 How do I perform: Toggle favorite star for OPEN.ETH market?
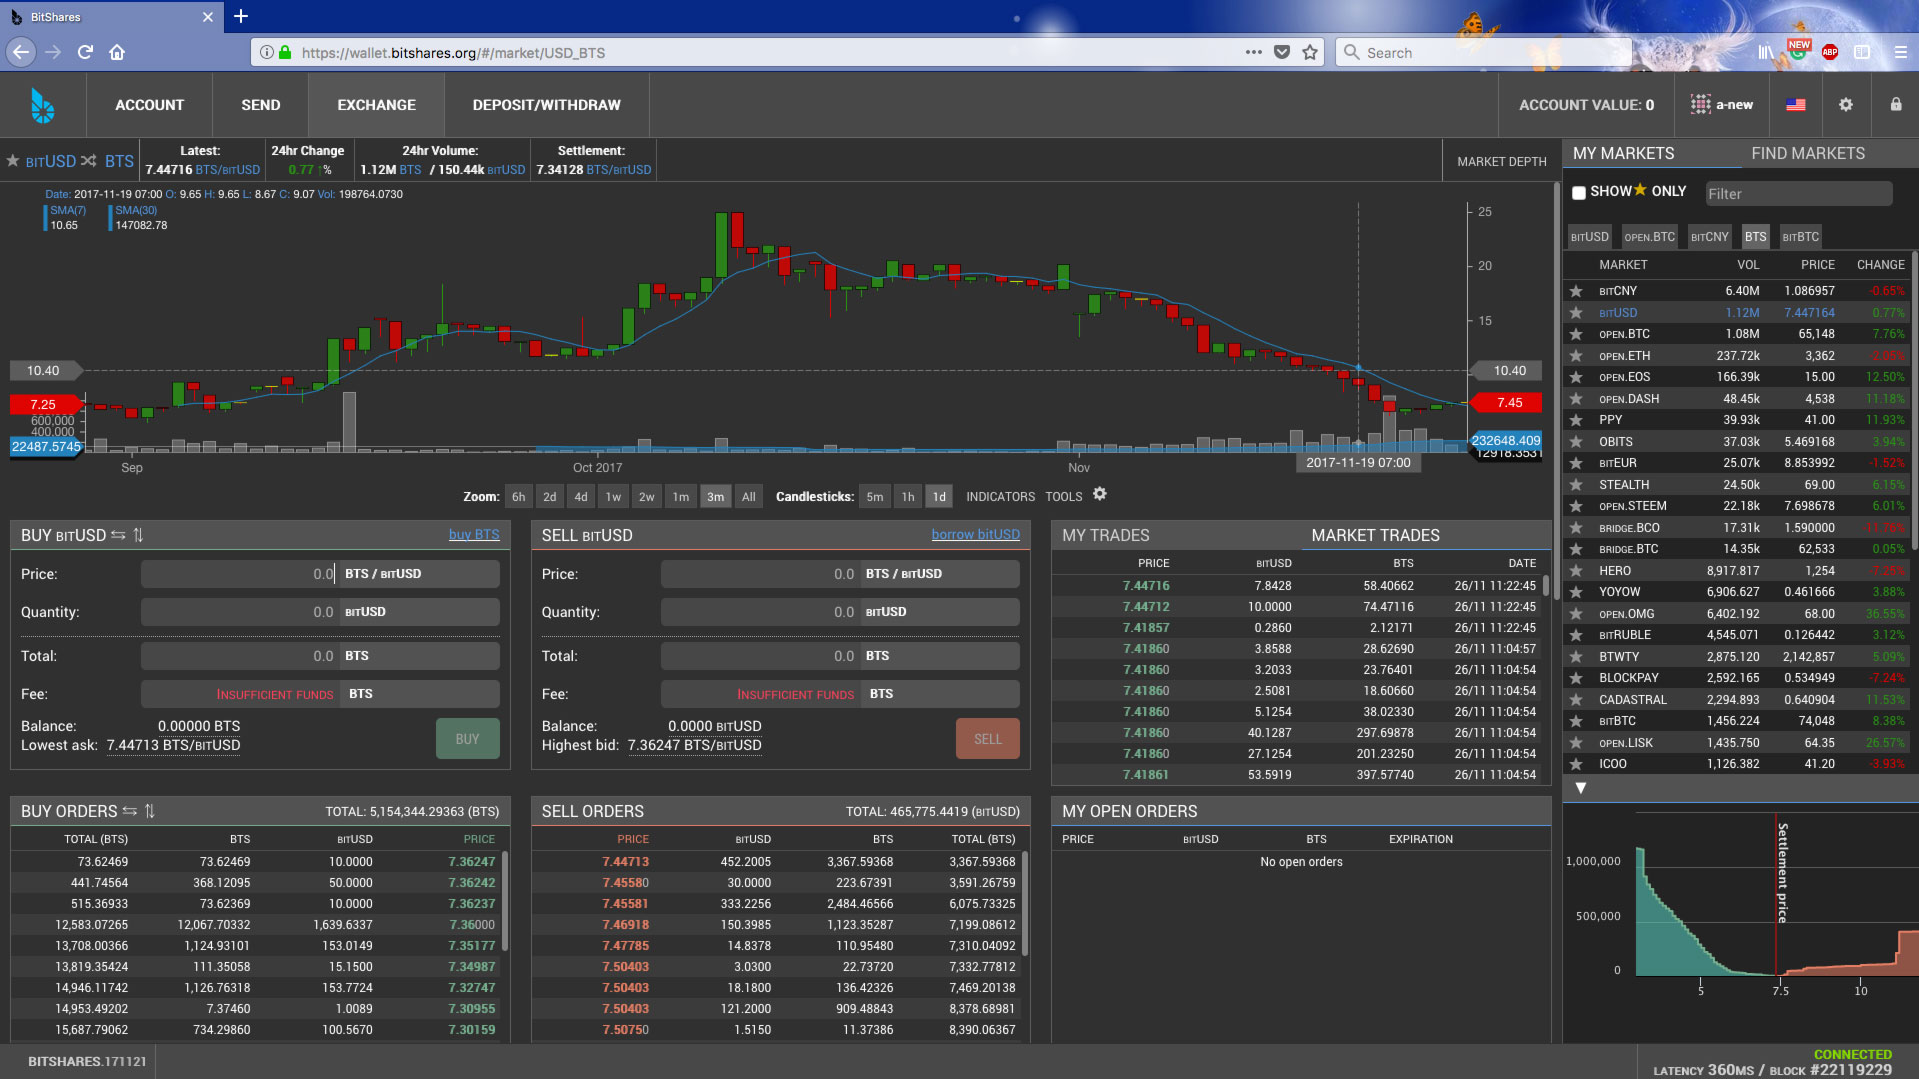1576,356
